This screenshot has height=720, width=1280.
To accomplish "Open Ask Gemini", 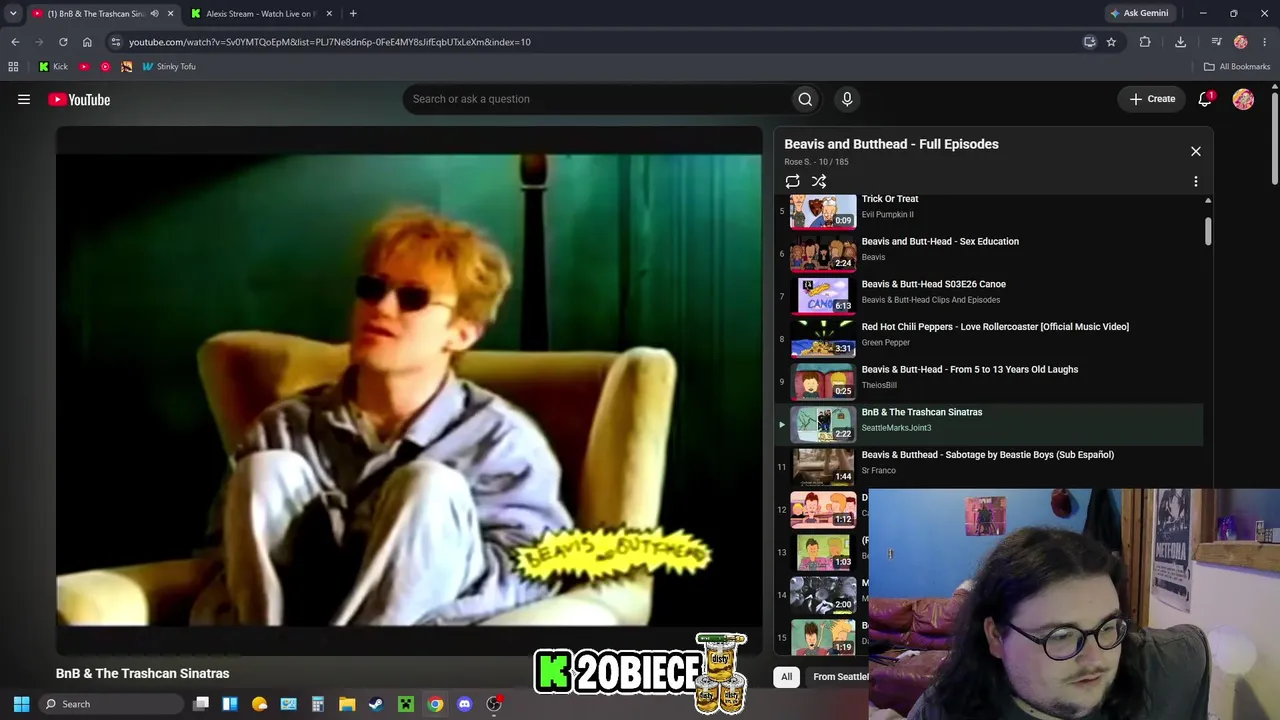I will 1139,13.
